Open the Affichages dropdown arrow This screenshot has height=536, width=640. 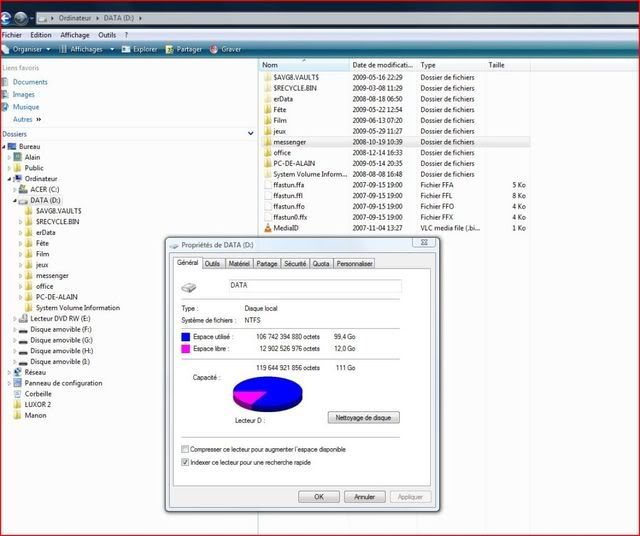[x=112, y=49]
